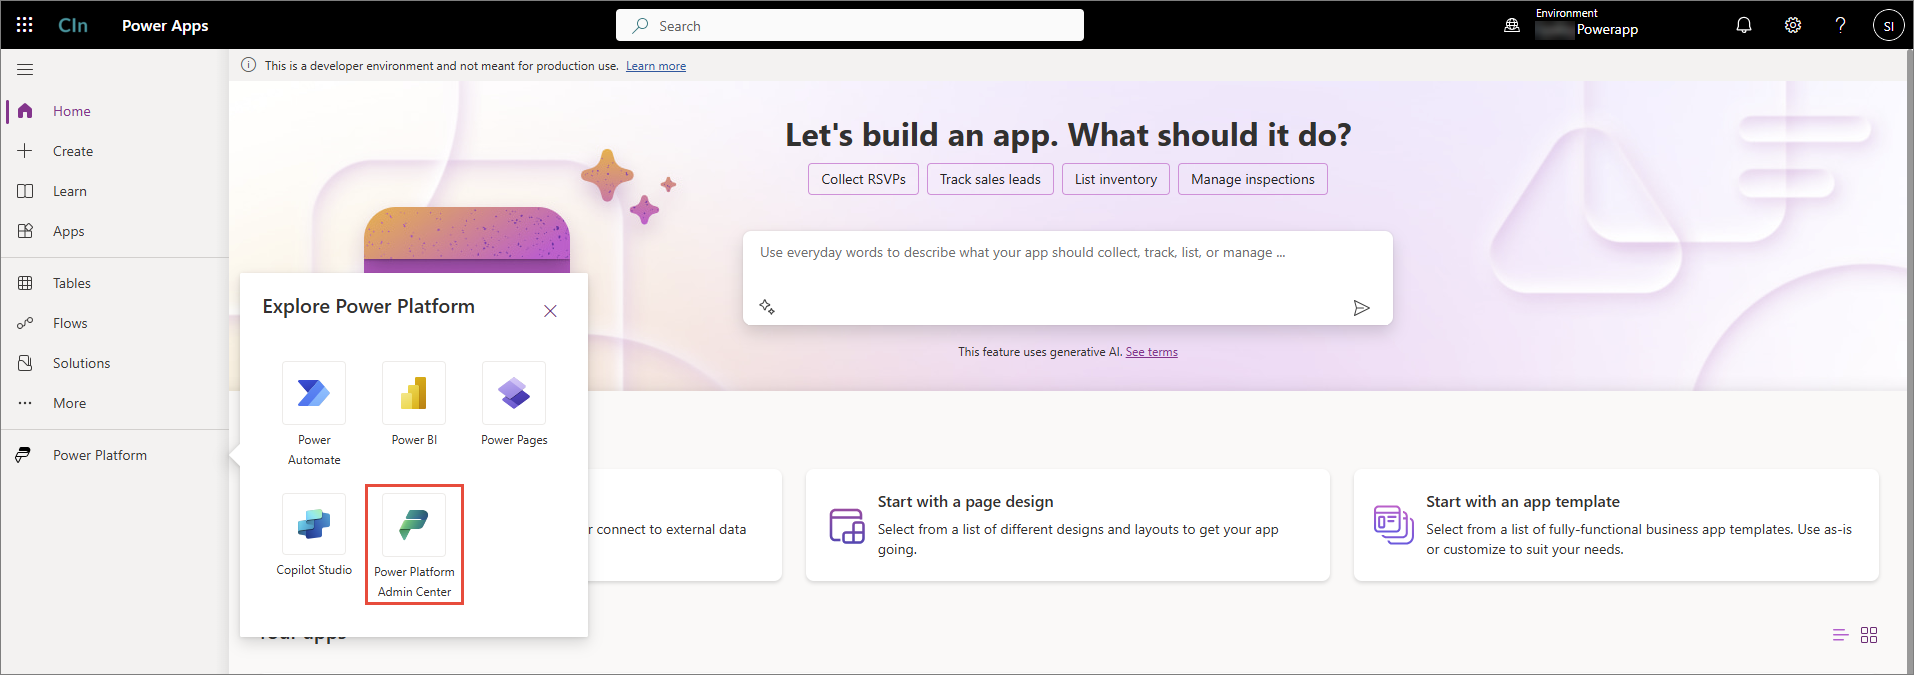The height and width of the screenshot is (675, 1914).
Task: Click the List inventory suggestion
Action: coord(1116,179)
